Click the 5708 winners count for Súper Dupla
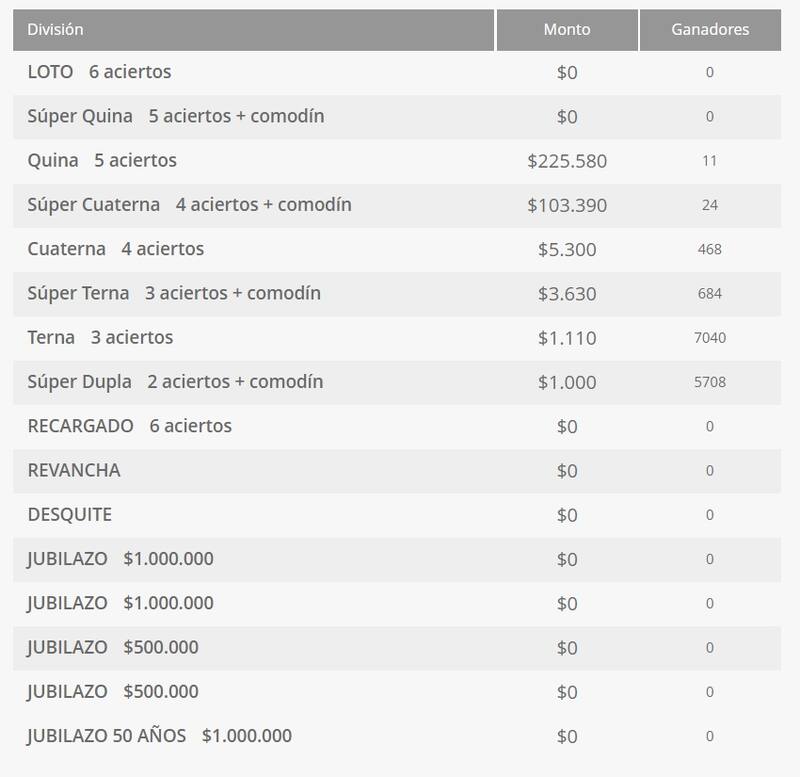This screenshot has height=777, width=800. pyautogui.click(x=709, y=382)
